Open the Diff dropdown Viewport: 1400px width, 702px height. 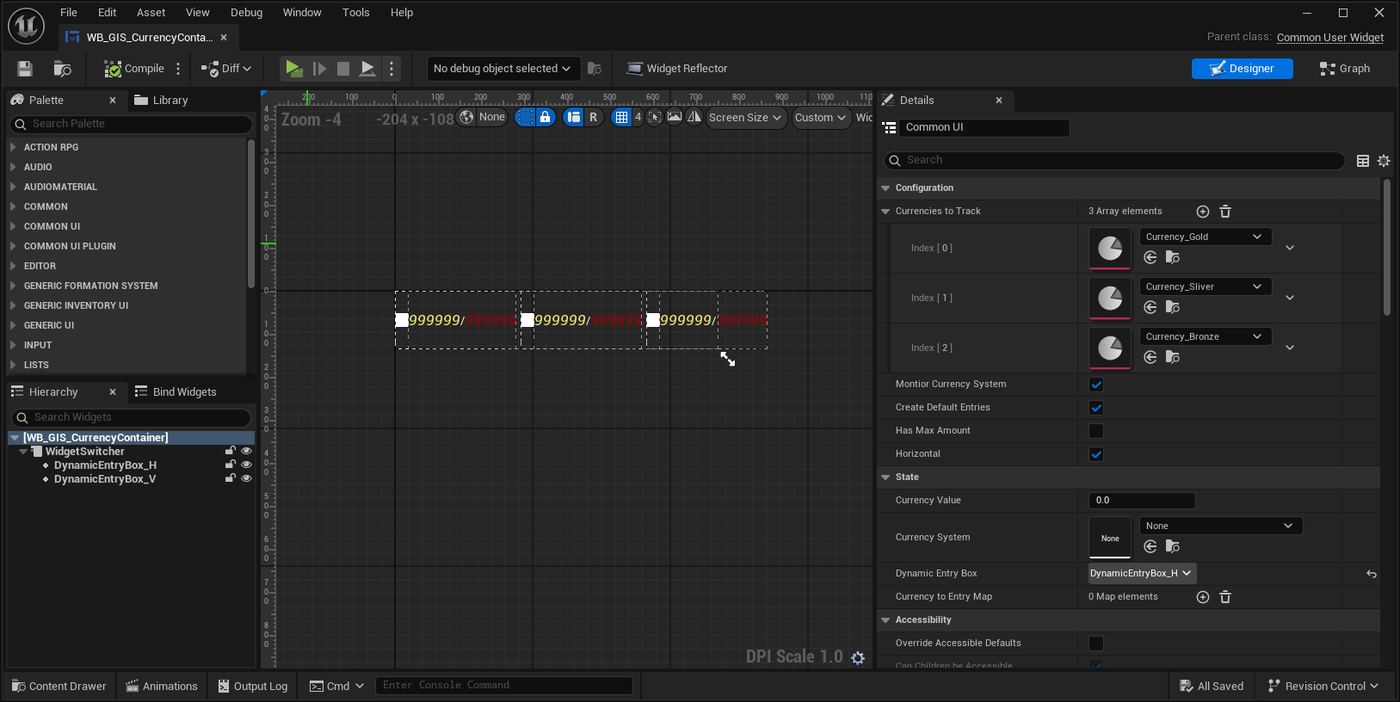click(x=226, y=69)
